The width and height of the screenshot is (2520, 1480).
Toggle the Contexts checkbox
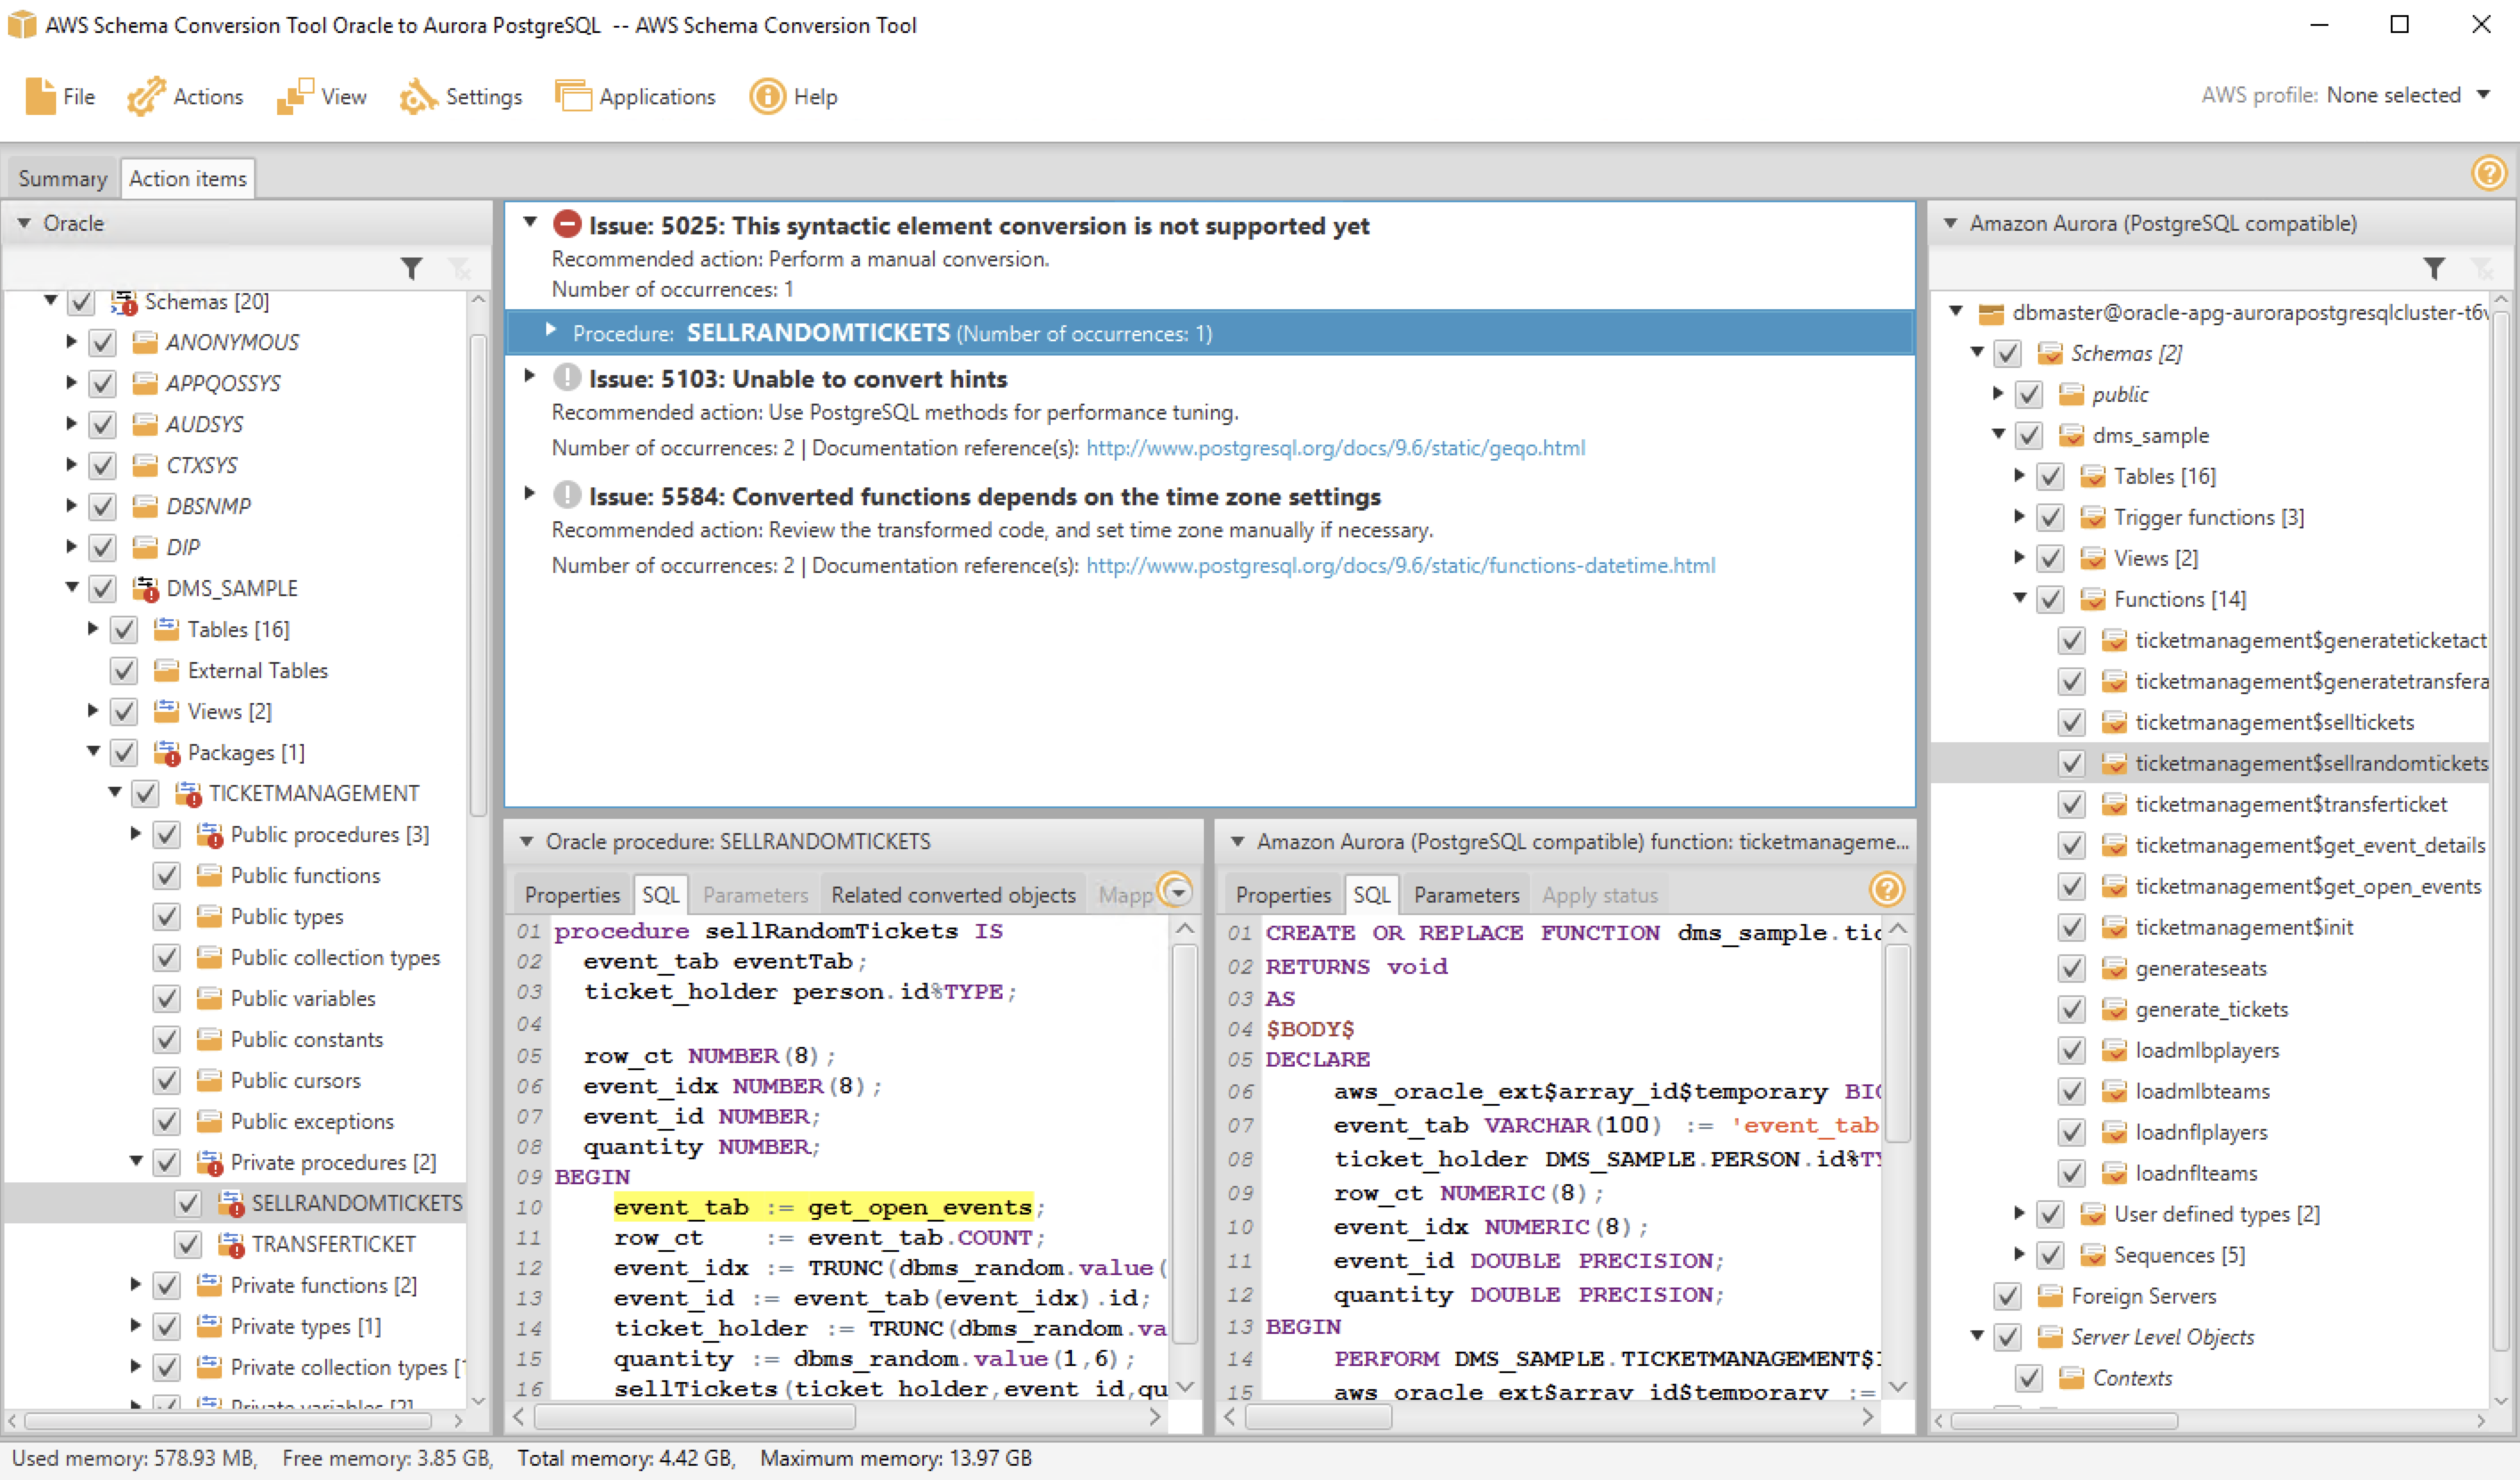2028,1378
